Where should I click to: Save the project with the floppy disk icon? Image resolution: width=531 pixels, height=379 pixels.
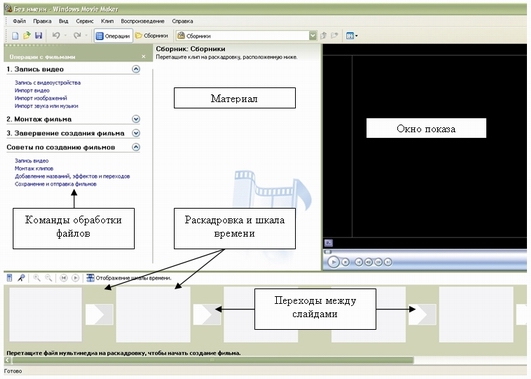pos(39,36)
